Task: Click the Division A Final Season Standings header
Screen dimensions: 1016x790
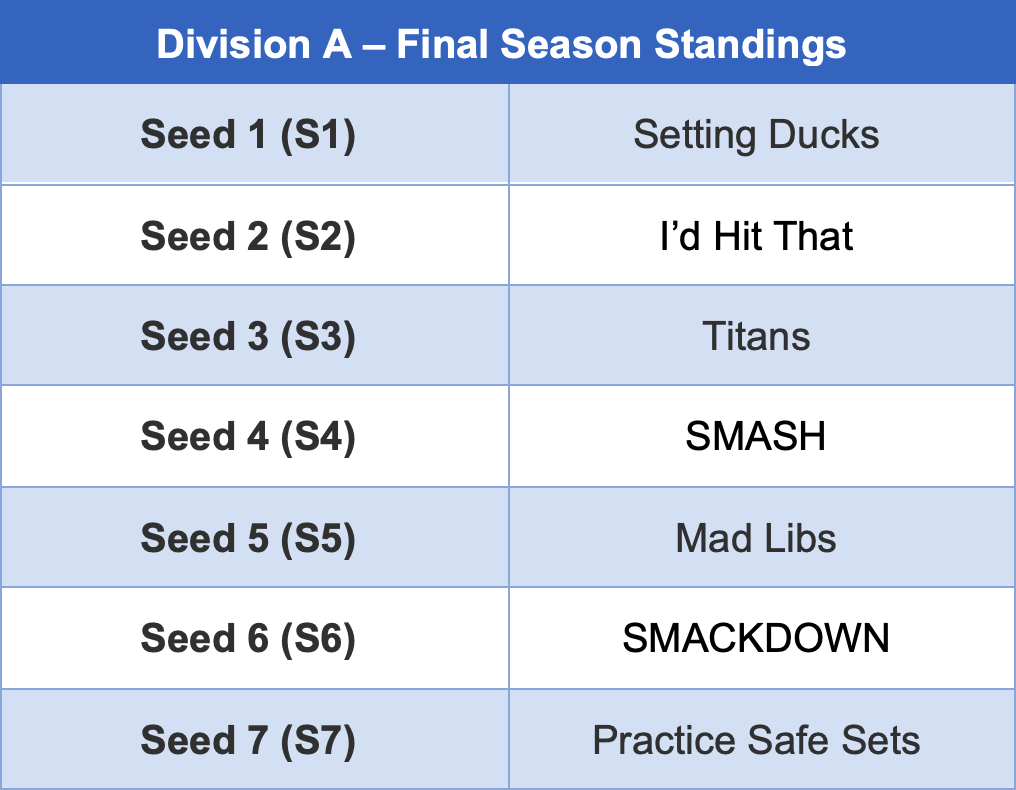Action: click(x=501, y=43)
